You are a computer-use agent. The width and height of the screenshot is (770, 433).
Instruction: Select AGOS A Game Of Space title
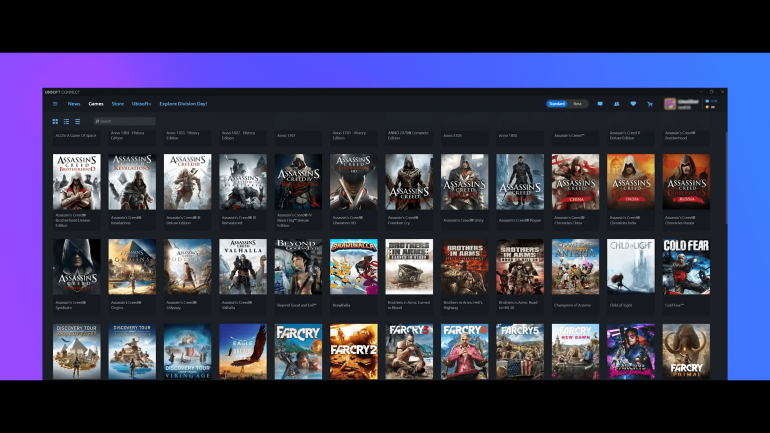click(x=76, y=135)
